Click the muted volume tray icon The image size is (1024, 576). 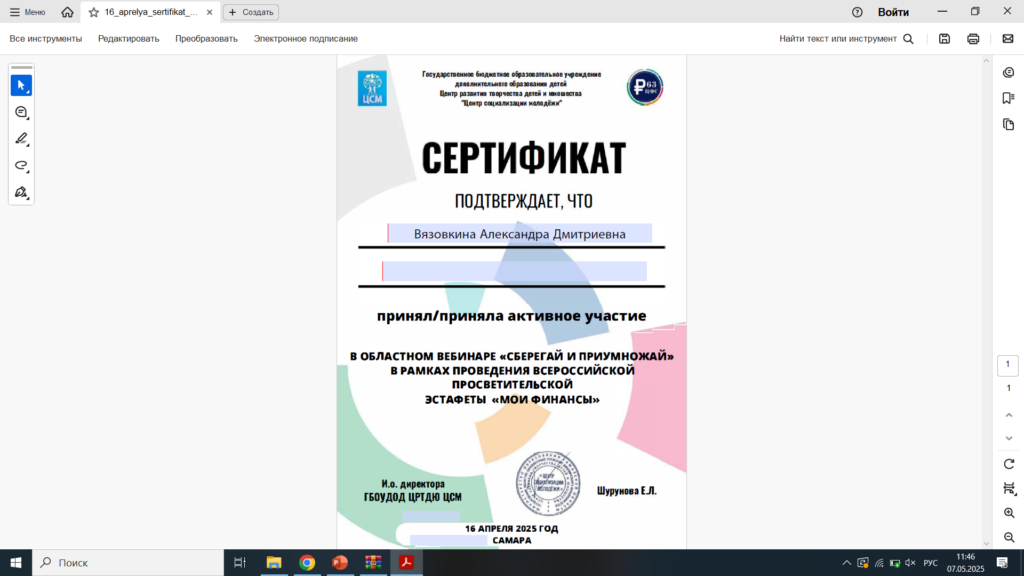point(910,563)
